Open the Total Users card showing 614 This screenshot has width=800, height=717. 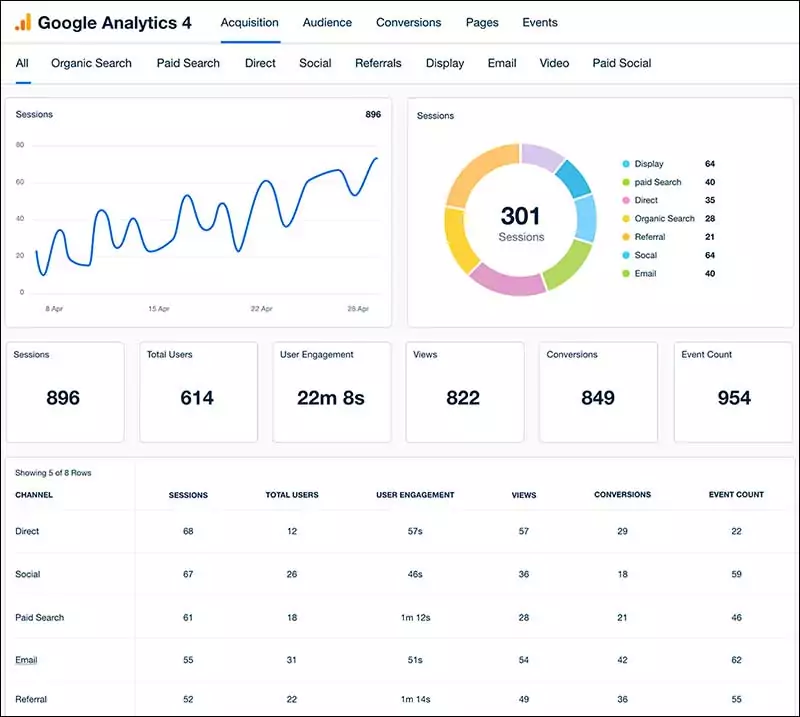(x=198, y=391)
